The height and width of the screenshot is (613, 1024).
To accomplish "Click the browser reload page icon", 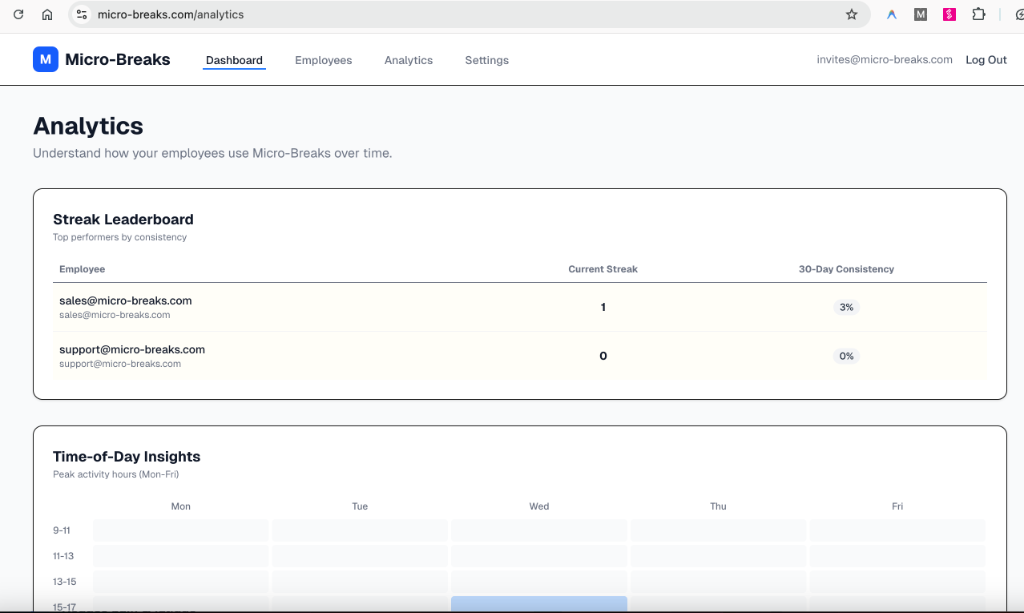I will (18, 15).
